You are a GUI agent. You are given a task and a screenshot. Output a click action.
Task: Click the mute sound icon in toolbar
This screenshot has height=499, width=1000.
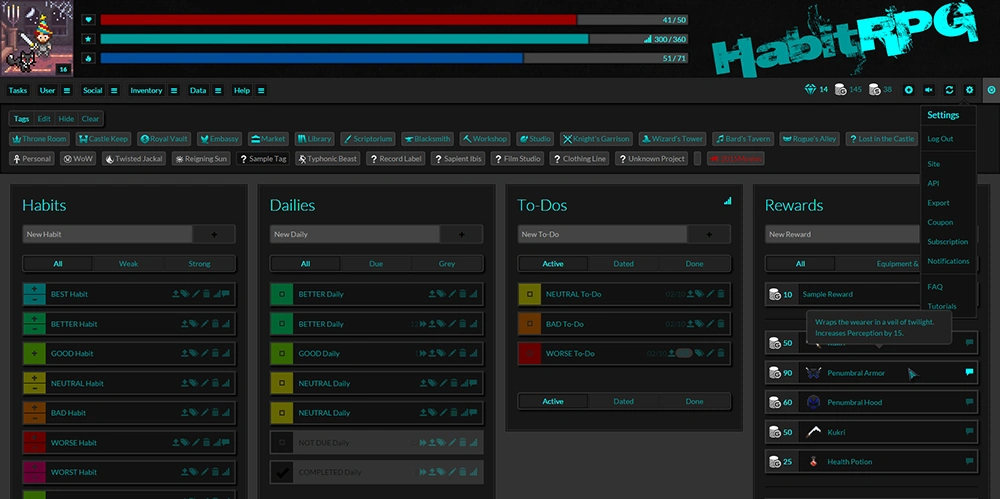click(x=929, y=91)
